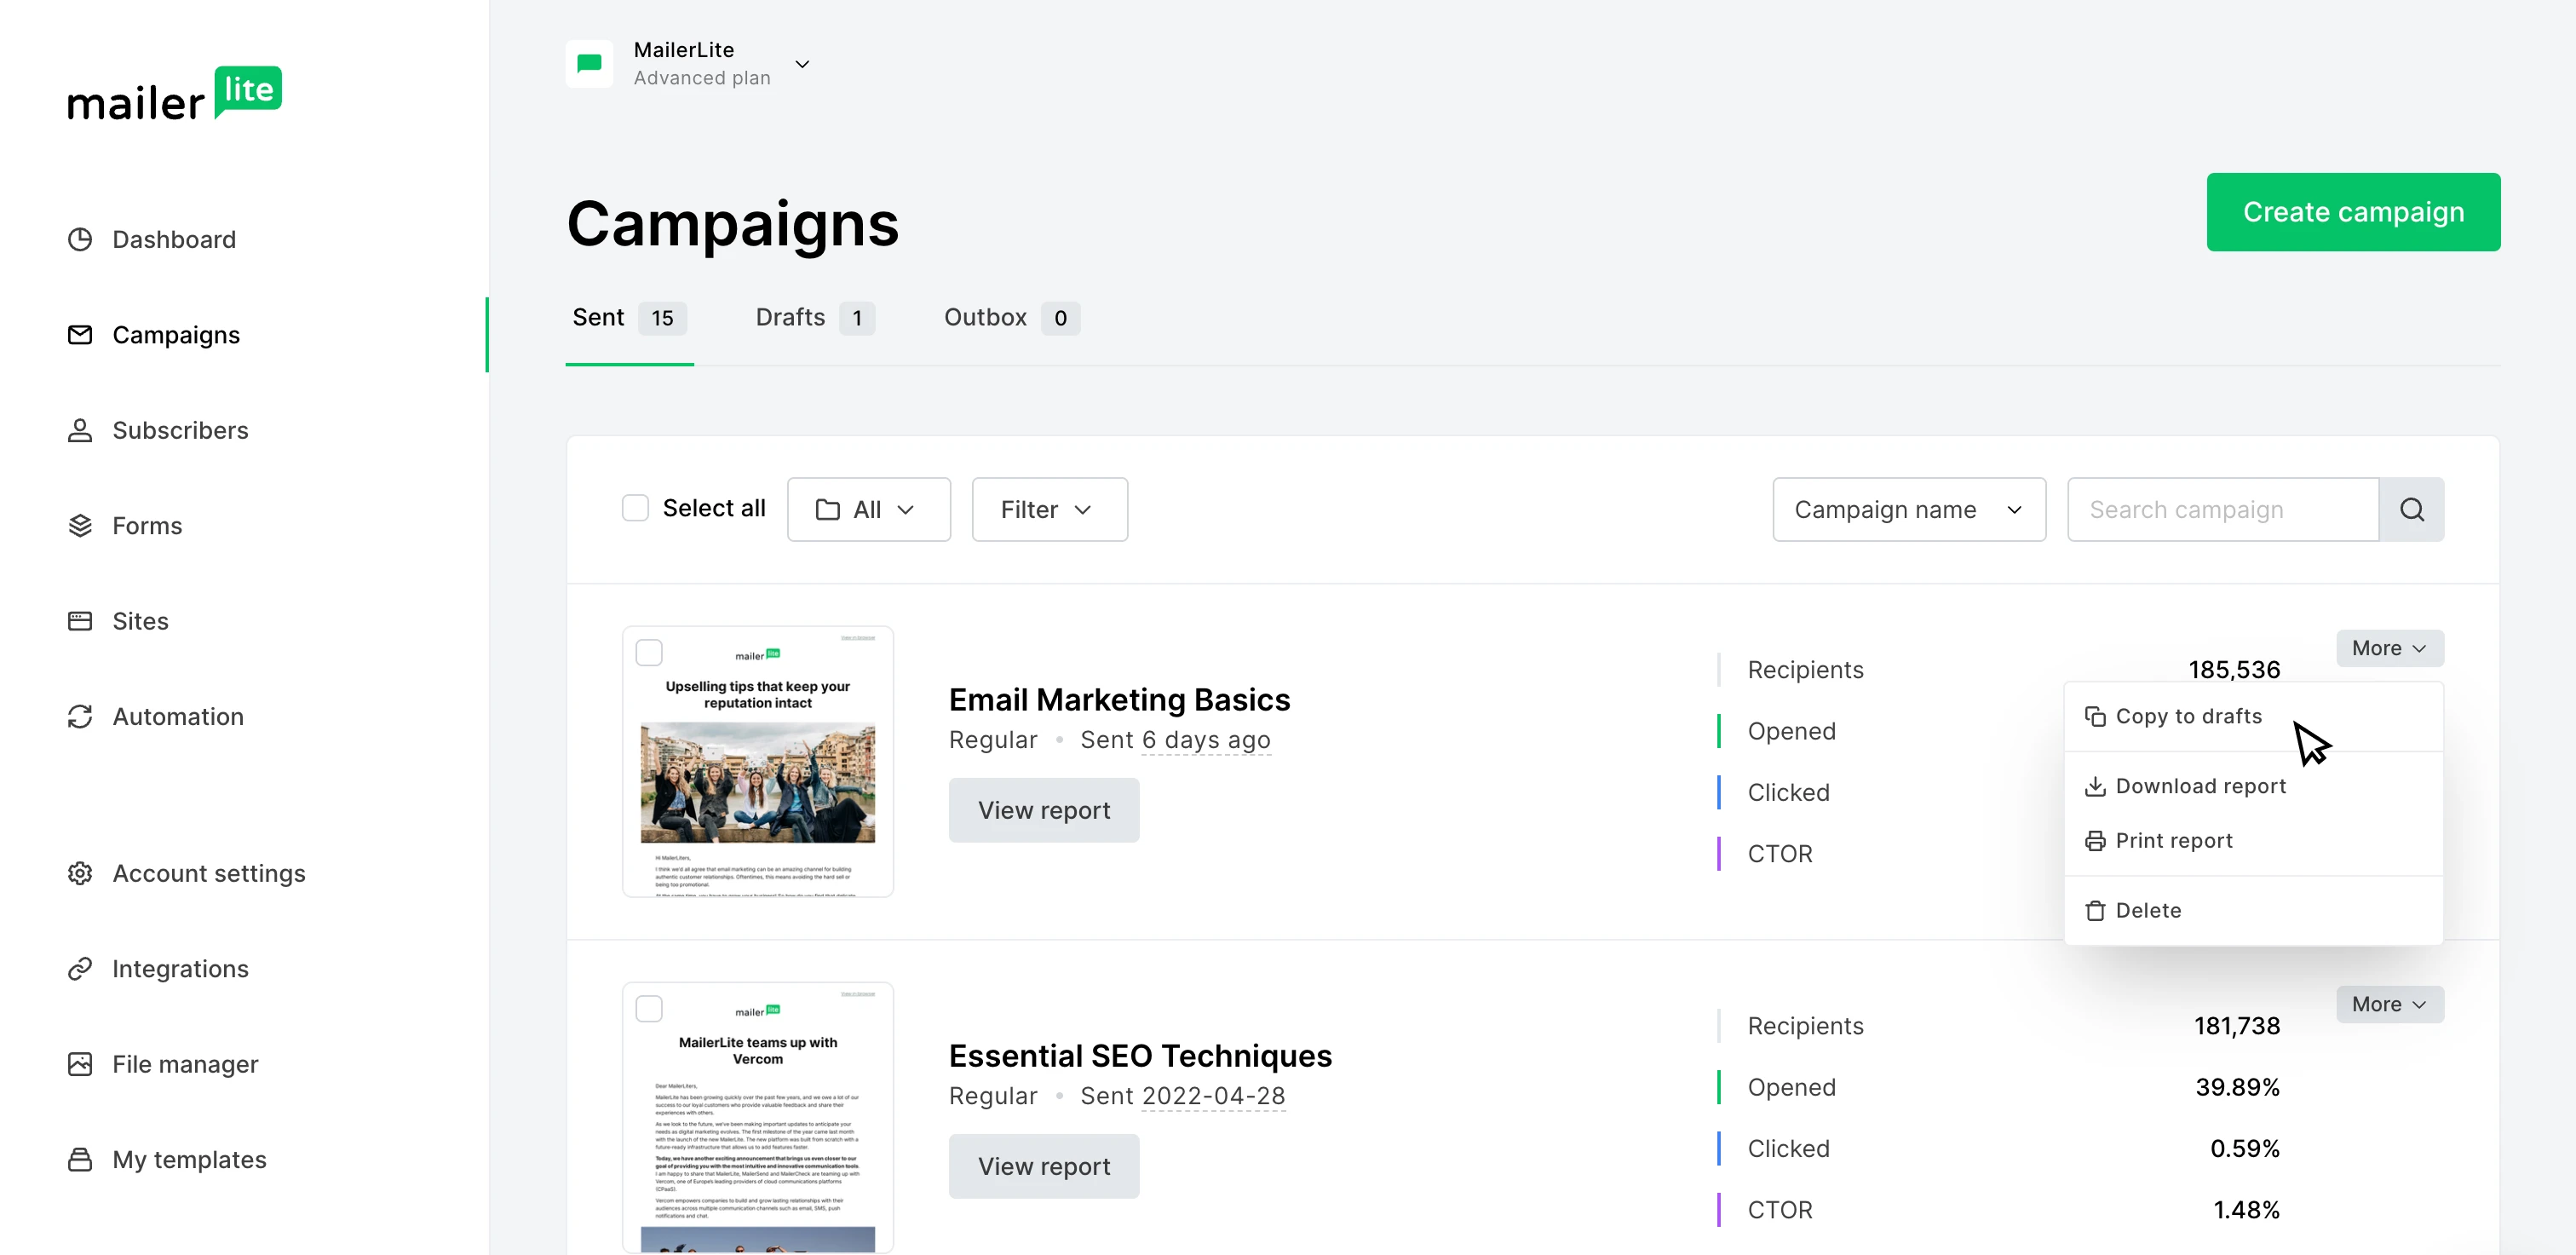Click the Subscribers person icon

click(x=80, y=430)
